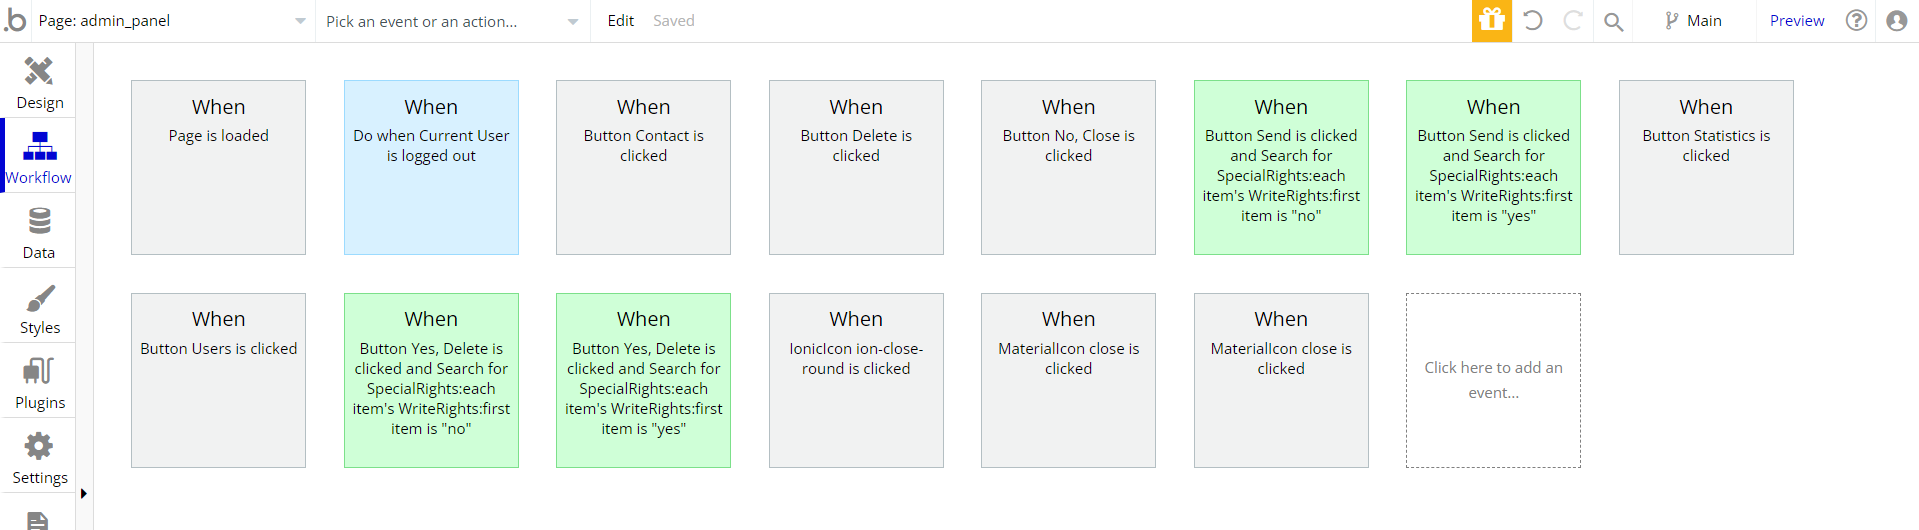Expand the page selector dropdown arrow
Screen dimensions: 1919x530
[300, 21]
